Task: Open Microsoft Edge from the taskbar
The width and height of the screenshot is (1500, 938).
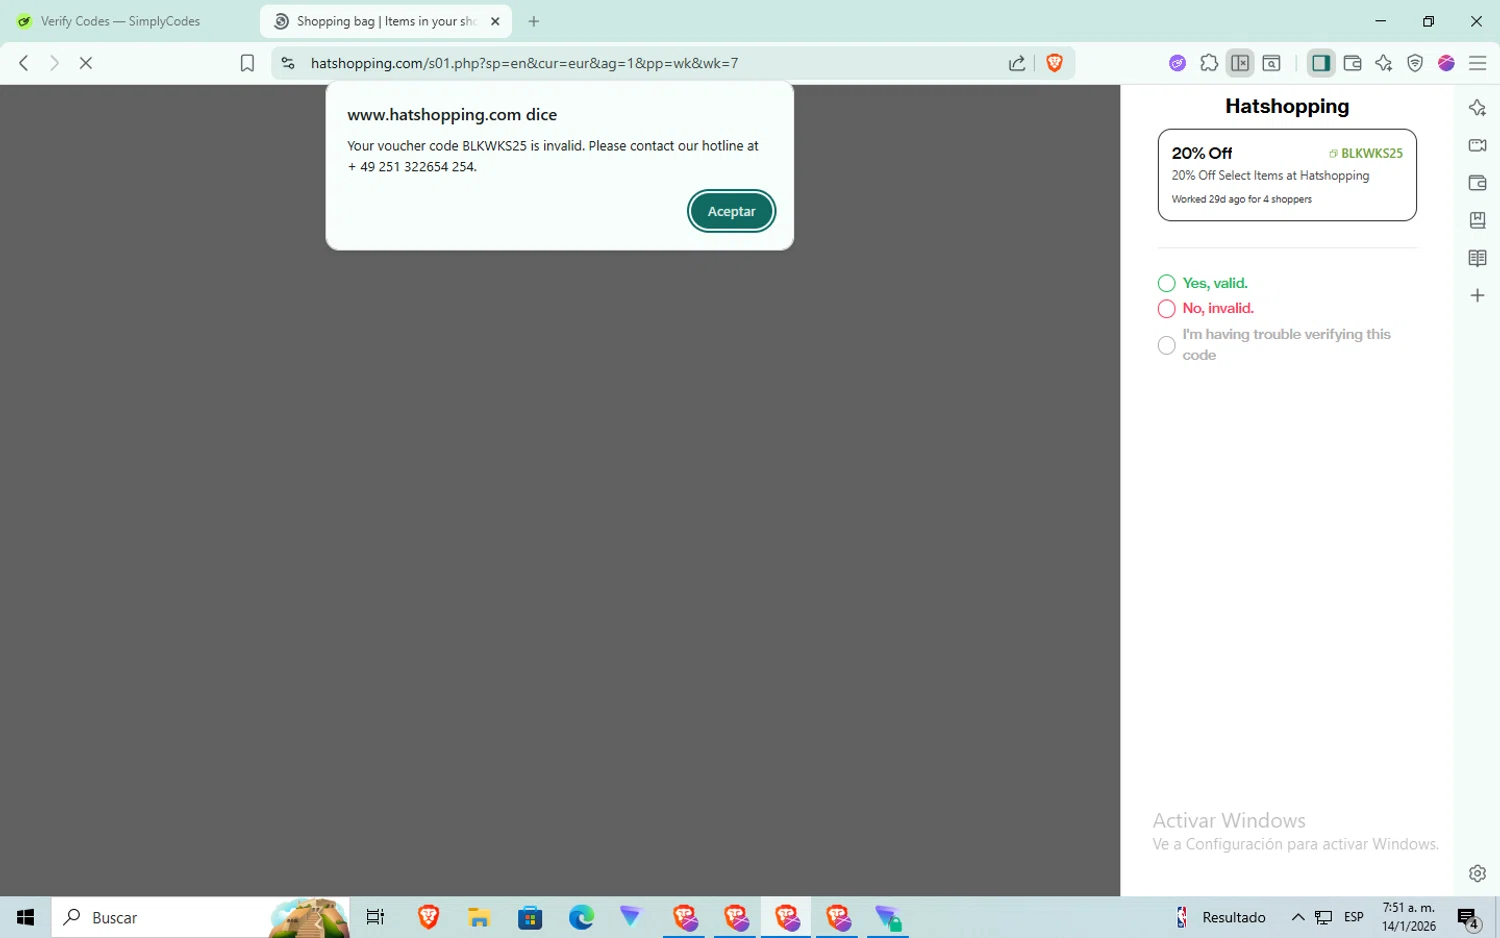Action: 581,917
